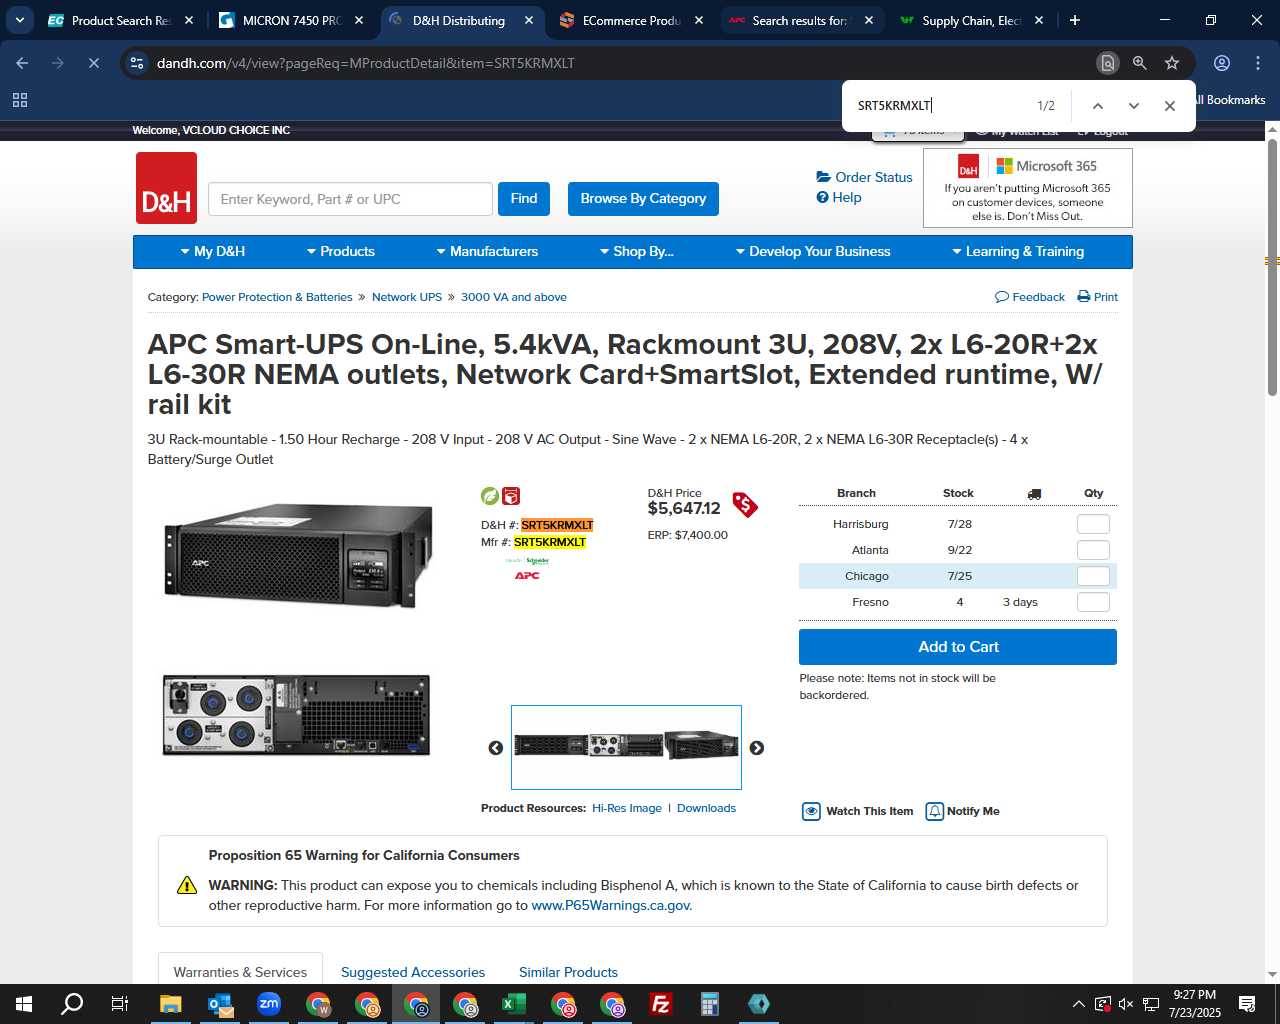Switch to the MICRON 7450 PRO tab
Image resolution: width=1280 pixels, height=1024 pixels.
coord(290,20)
